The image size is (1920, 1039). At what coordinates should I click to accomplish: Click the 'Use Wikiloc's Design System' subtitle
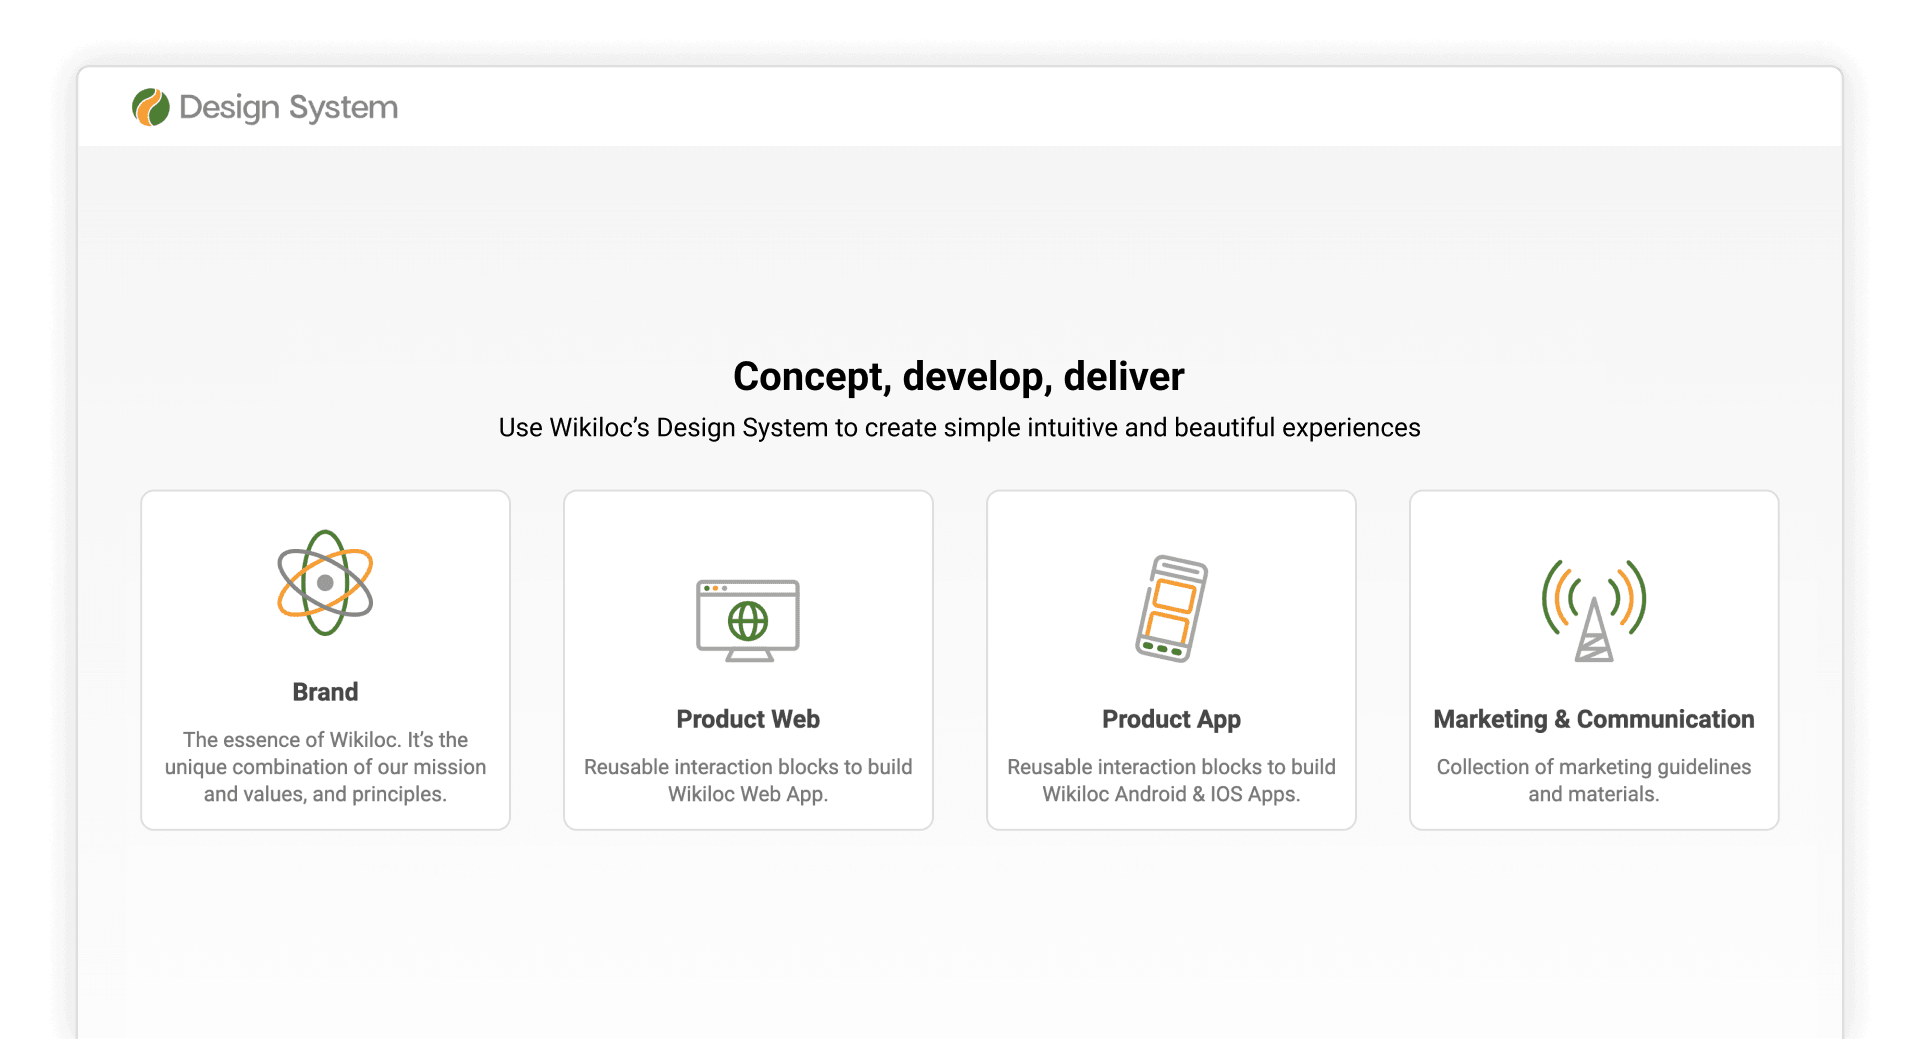(959, 428)
